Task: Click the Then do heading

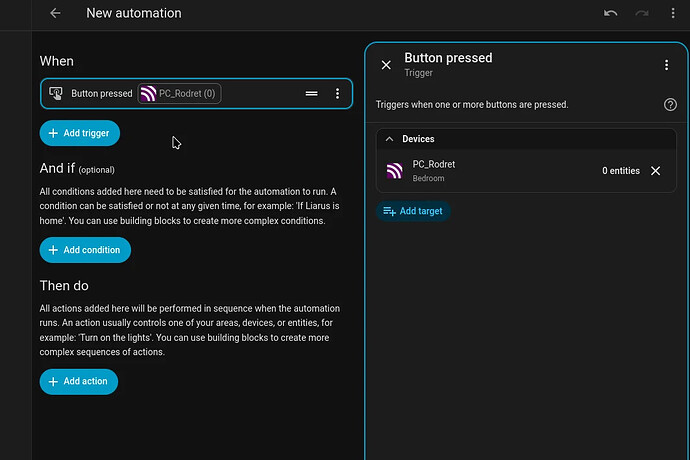Action: click(x=64, y=286)
